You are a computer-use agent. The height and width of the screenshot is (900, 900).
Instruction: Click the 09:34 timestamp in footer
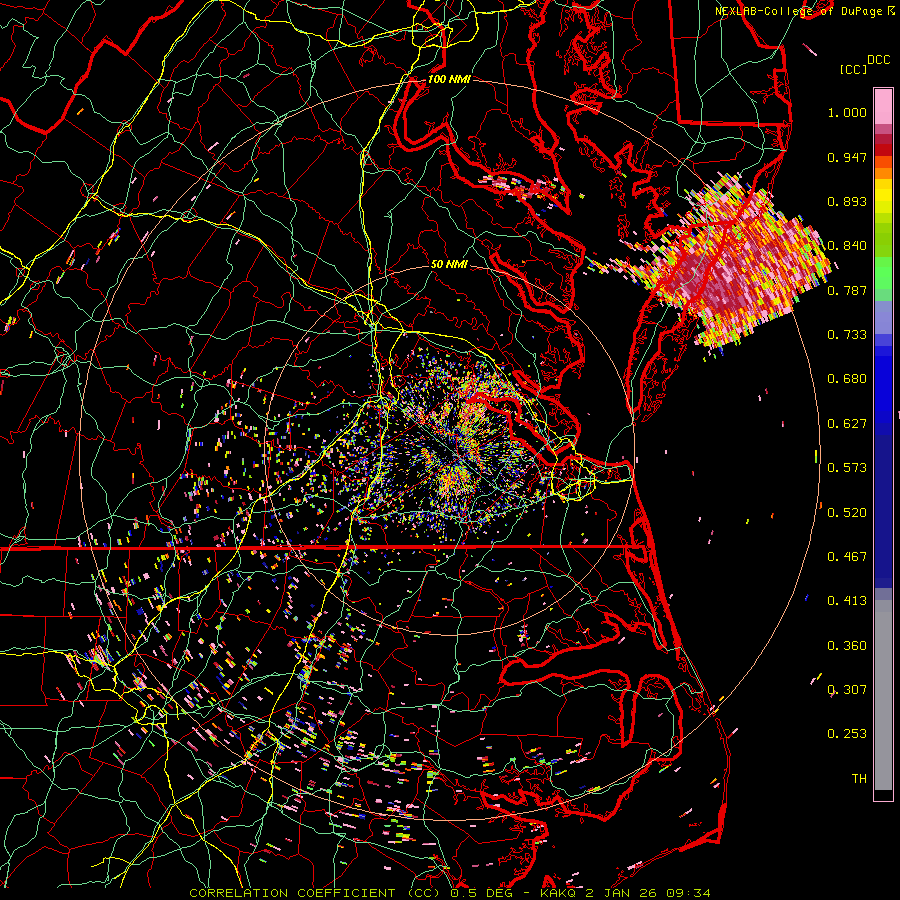click(x=690, y=893)
